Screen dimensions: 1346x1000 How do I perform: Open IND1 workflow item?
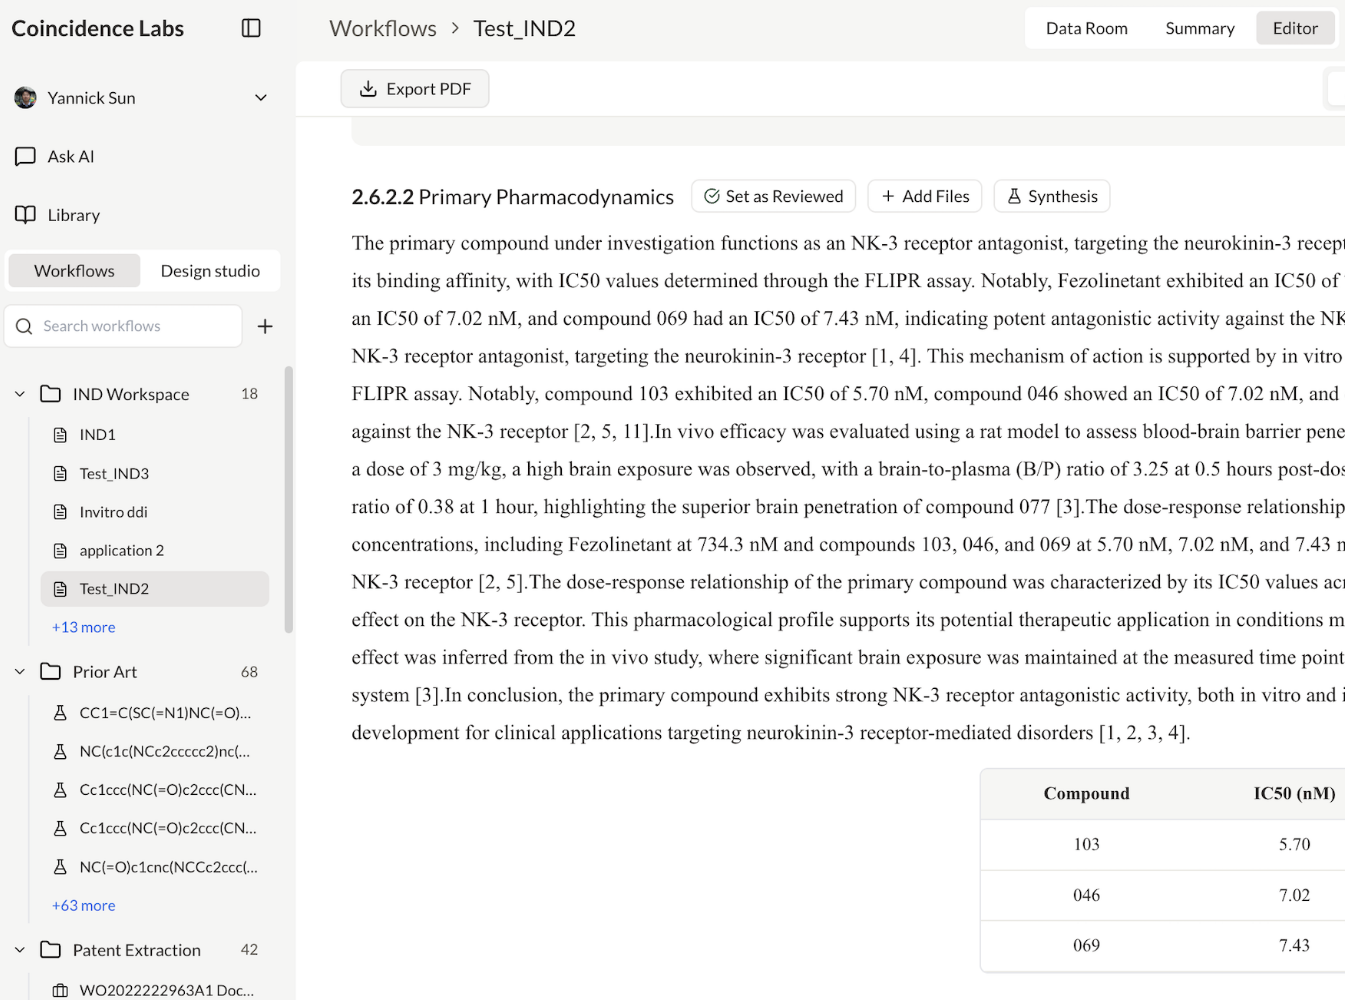(155, 435)
